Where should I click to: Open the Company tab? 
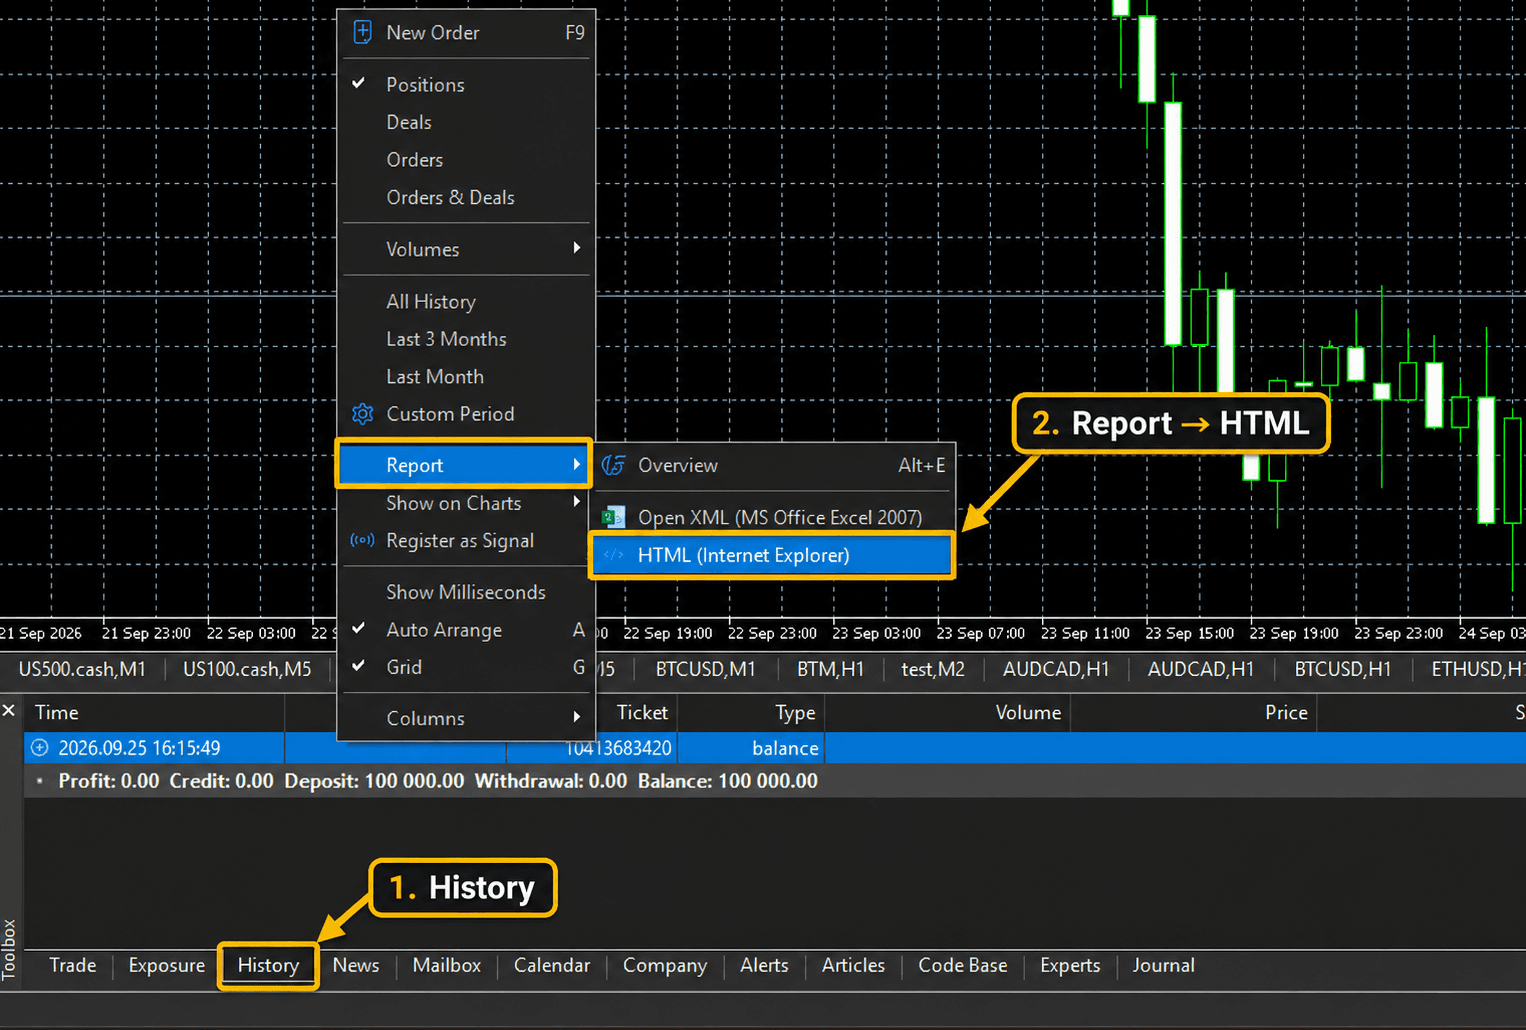tap(665, 965)
